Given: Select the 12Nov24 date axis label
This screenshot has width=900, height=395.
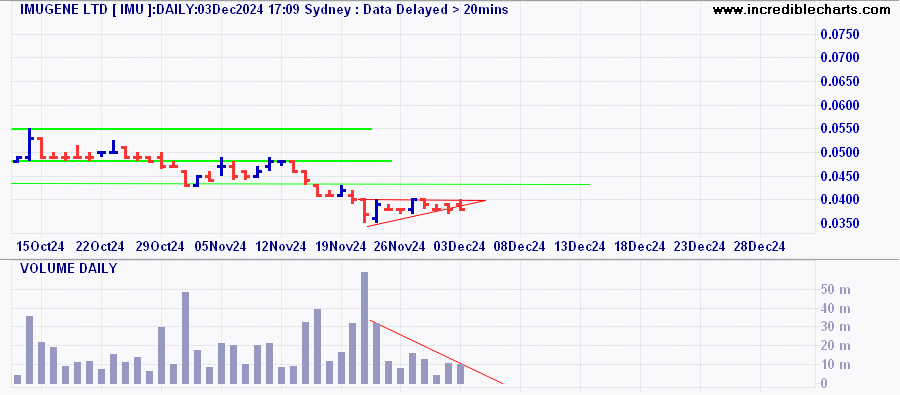Looking at the screenshot, I should click(x=281, y=246).
